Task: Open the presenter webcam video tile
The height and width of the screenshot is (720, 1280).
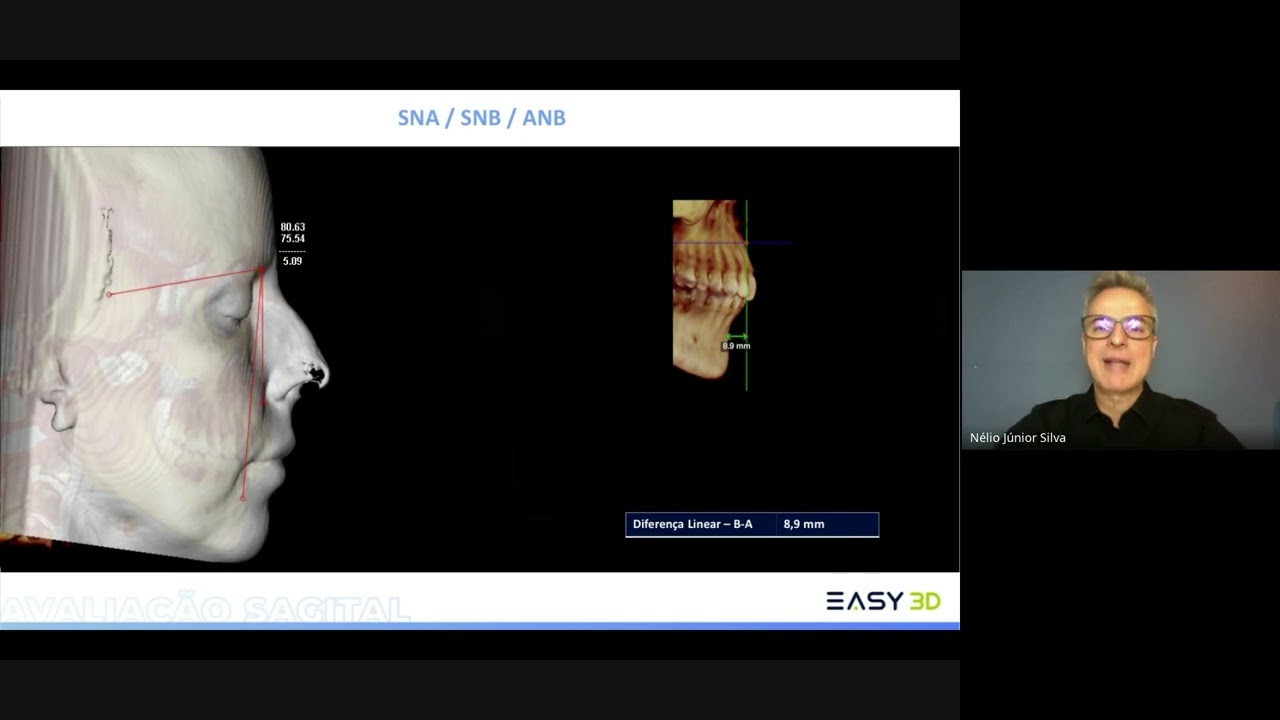Action: coord(1120,360)
